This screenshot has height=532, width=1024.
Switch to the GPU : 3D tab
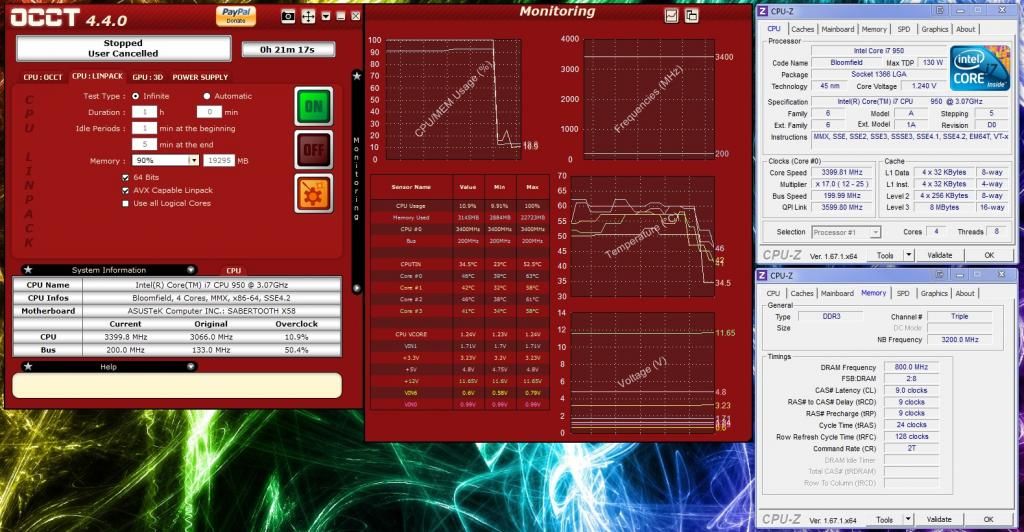148,77
